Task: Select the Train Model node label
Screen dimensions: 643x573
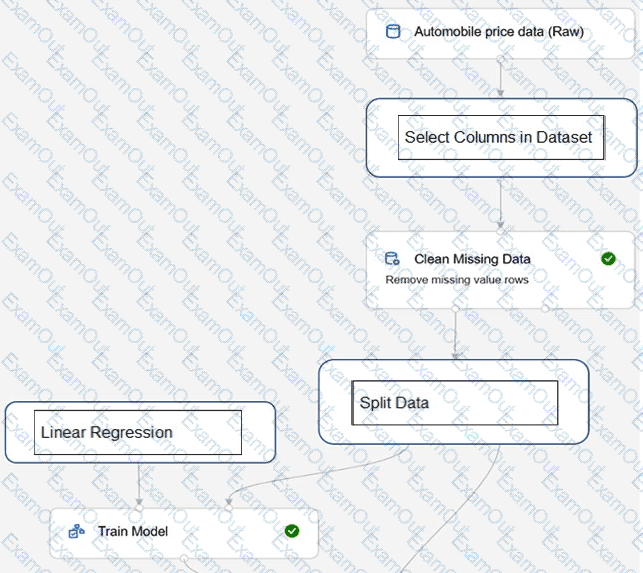Action: (x=133, y=531)
